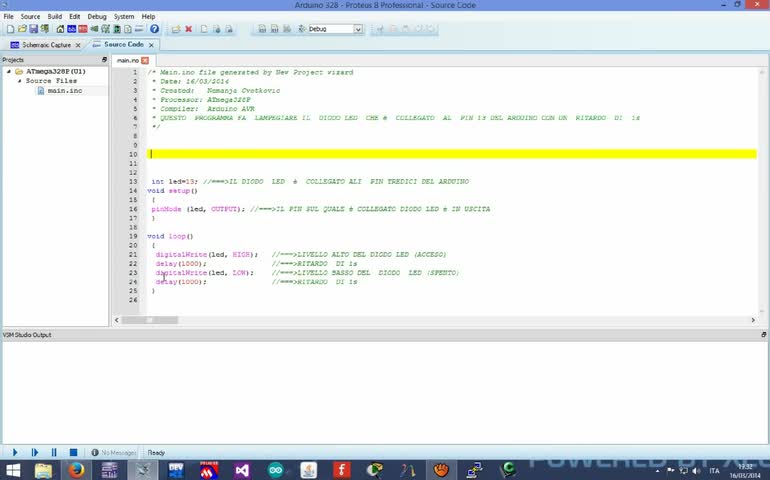The height and width of the screenshot is (480, 770).
Task: Float the Projects panel with its icon
Action: (x=104, y=59)
